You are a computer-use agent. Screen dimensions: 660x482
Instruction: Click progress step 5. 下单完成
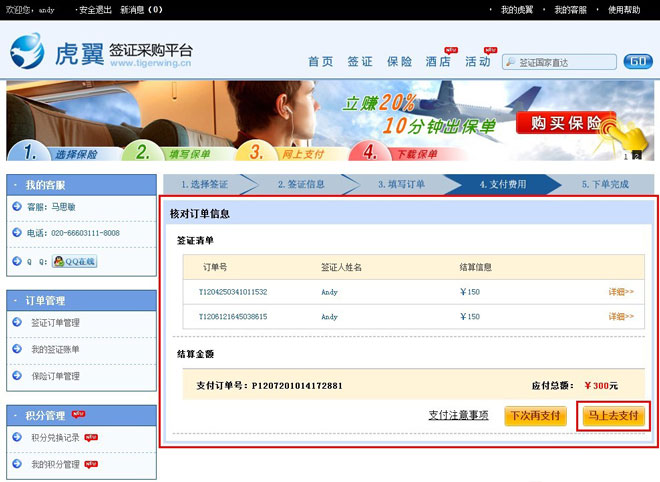point(605,184)
